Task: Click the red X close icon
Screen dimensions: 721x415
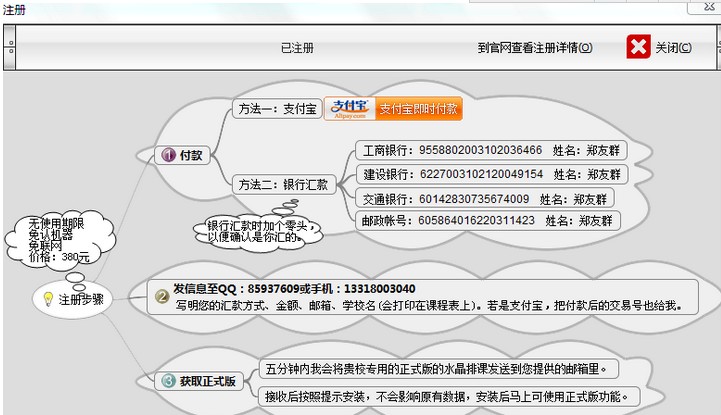Action: 638,47
